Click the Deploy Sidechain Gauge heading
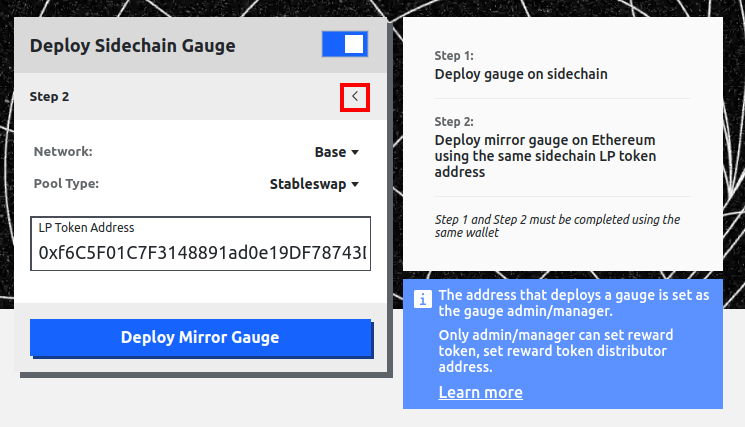Screen dimensions: 745x427 (x=132, y=45)
